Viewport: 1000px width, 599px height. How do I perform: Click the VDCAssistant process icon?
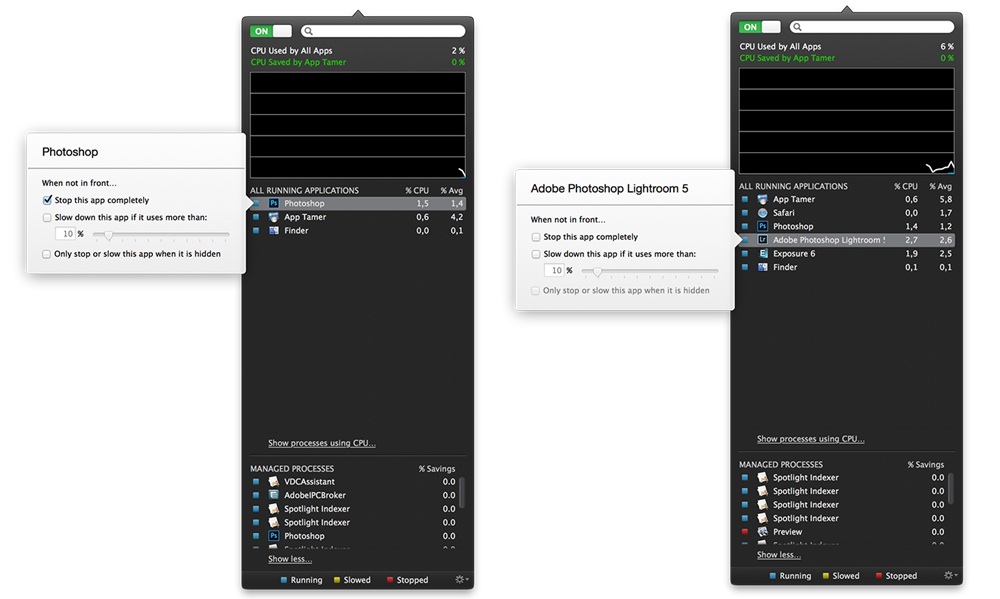point(273,482)
